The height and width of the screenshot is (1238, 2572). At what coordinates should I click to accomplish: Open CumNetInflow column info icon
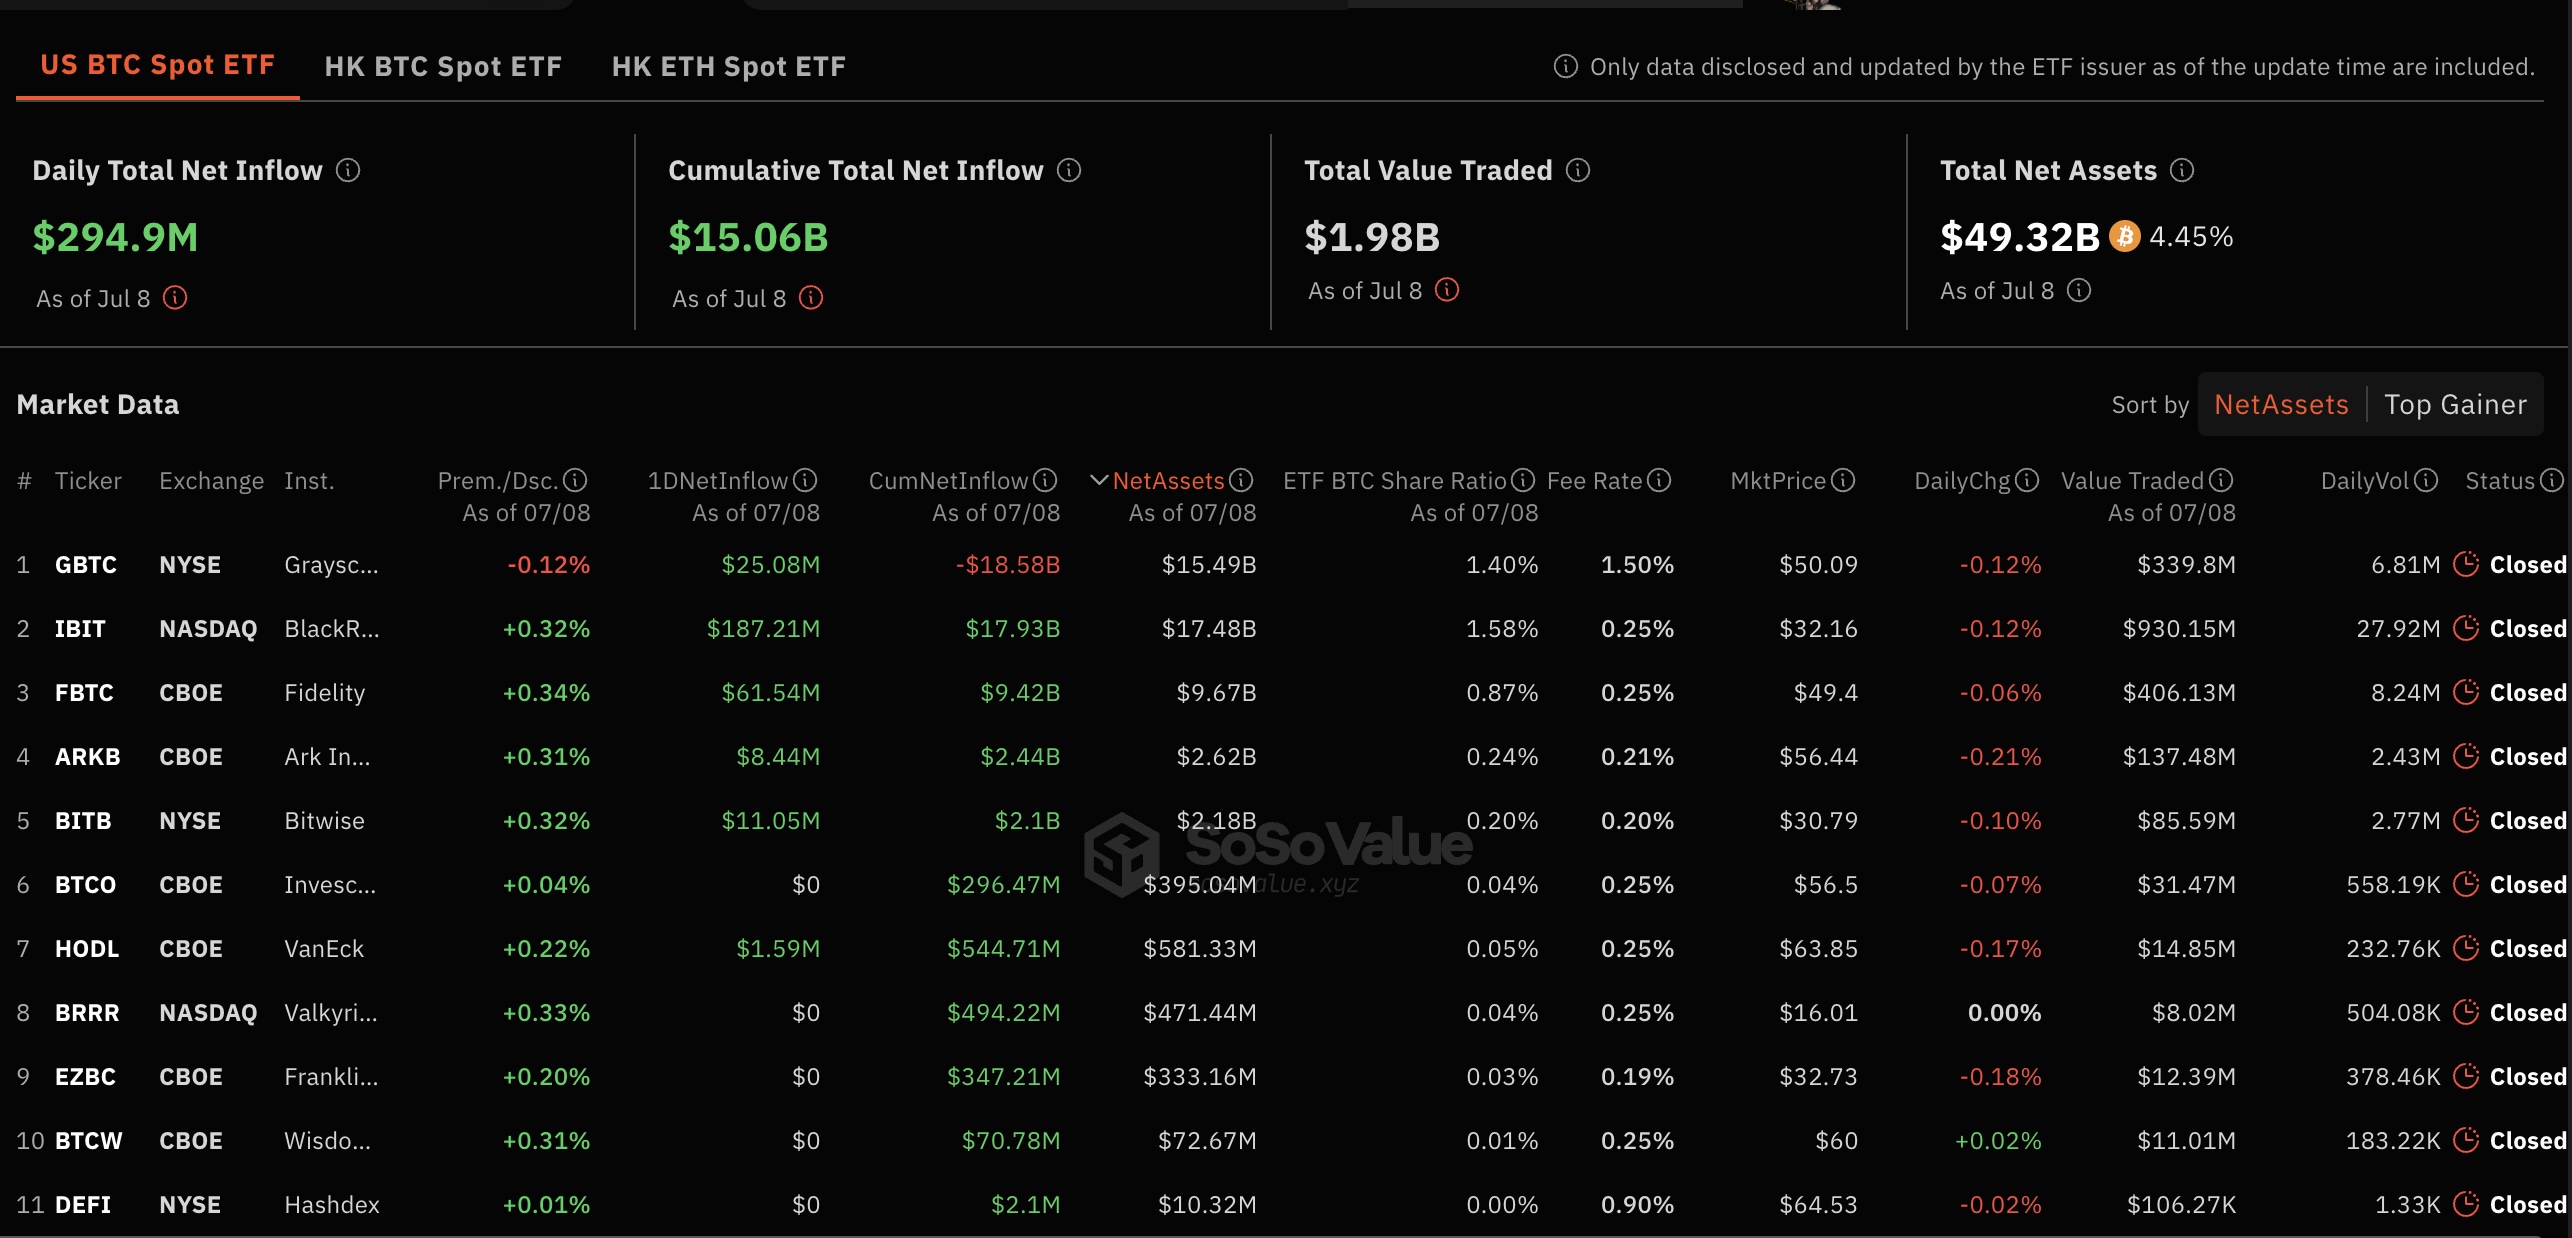(x=1045, y=480)
